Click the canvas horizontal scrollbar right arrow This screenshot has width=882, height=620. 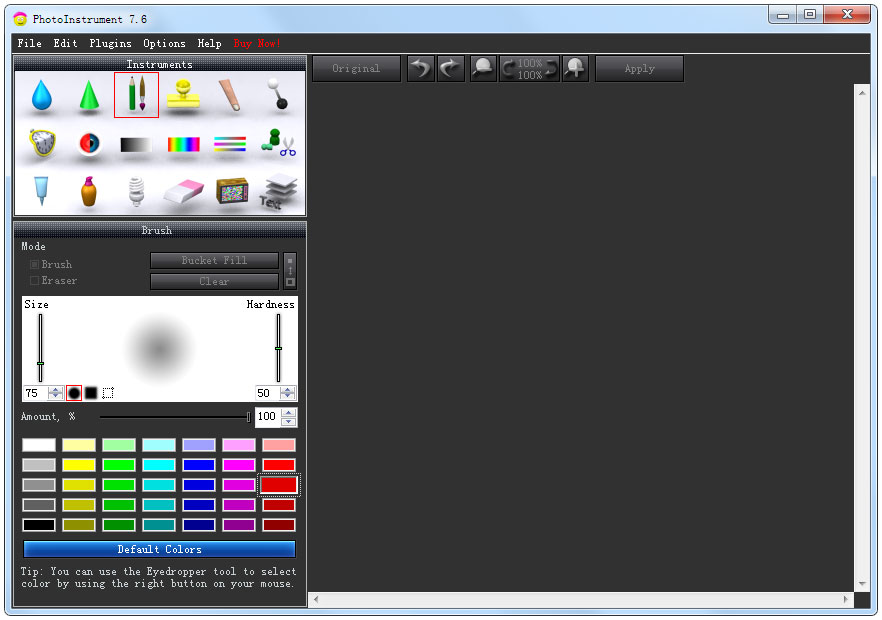(x=845, y=600)
